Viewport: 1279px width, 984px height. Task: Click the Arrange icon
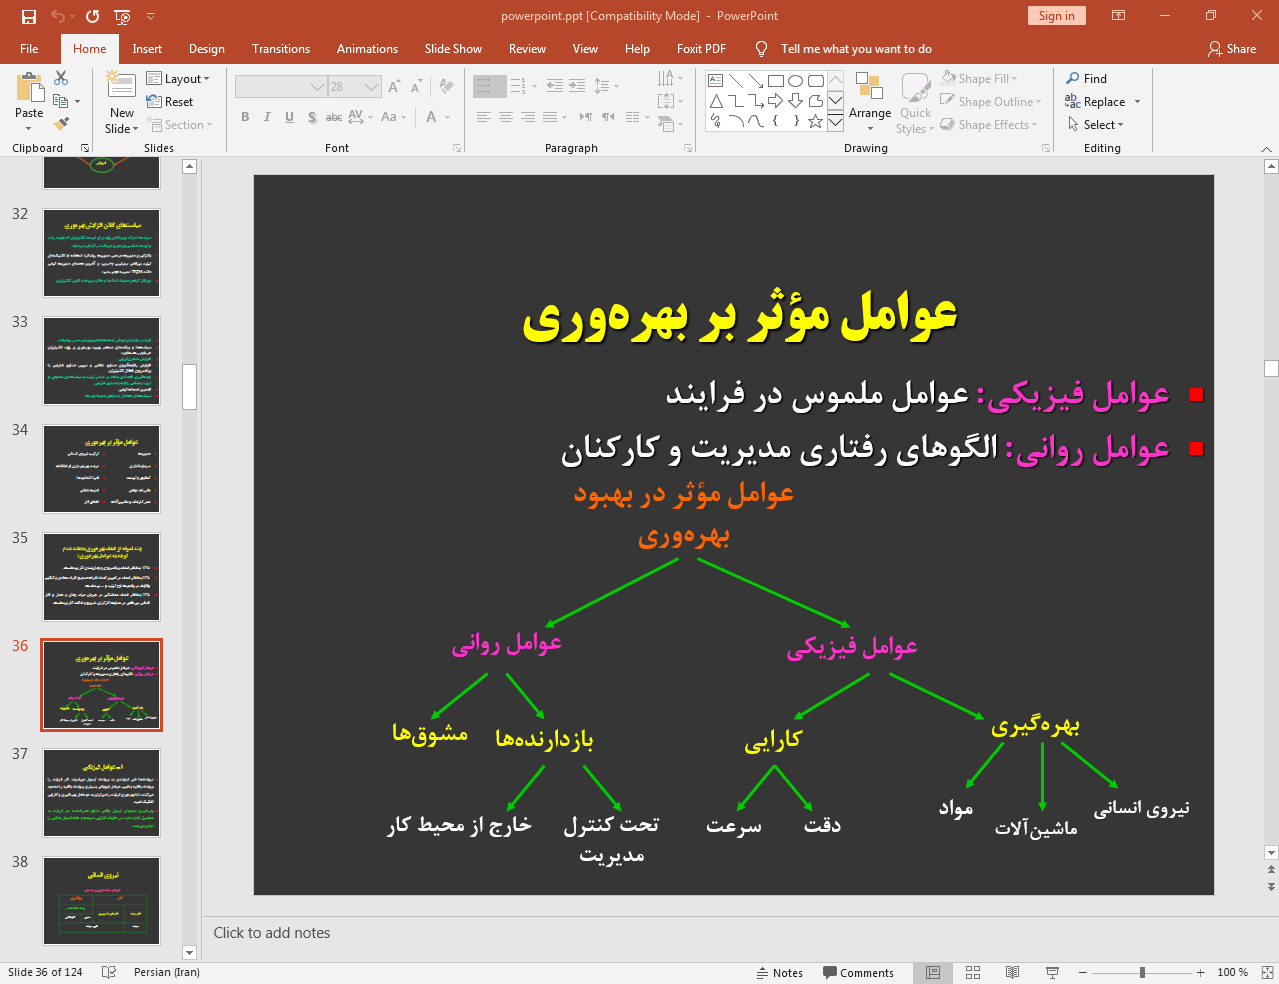point(869,88)
